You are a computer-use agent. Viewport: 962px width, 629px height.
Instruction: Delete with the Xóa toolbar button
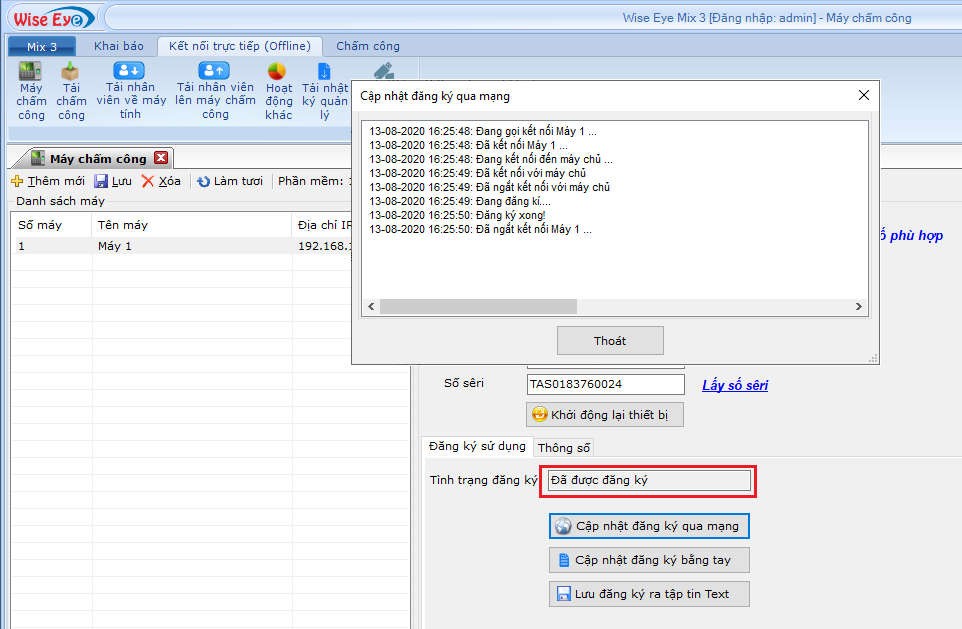click(161, 181)
